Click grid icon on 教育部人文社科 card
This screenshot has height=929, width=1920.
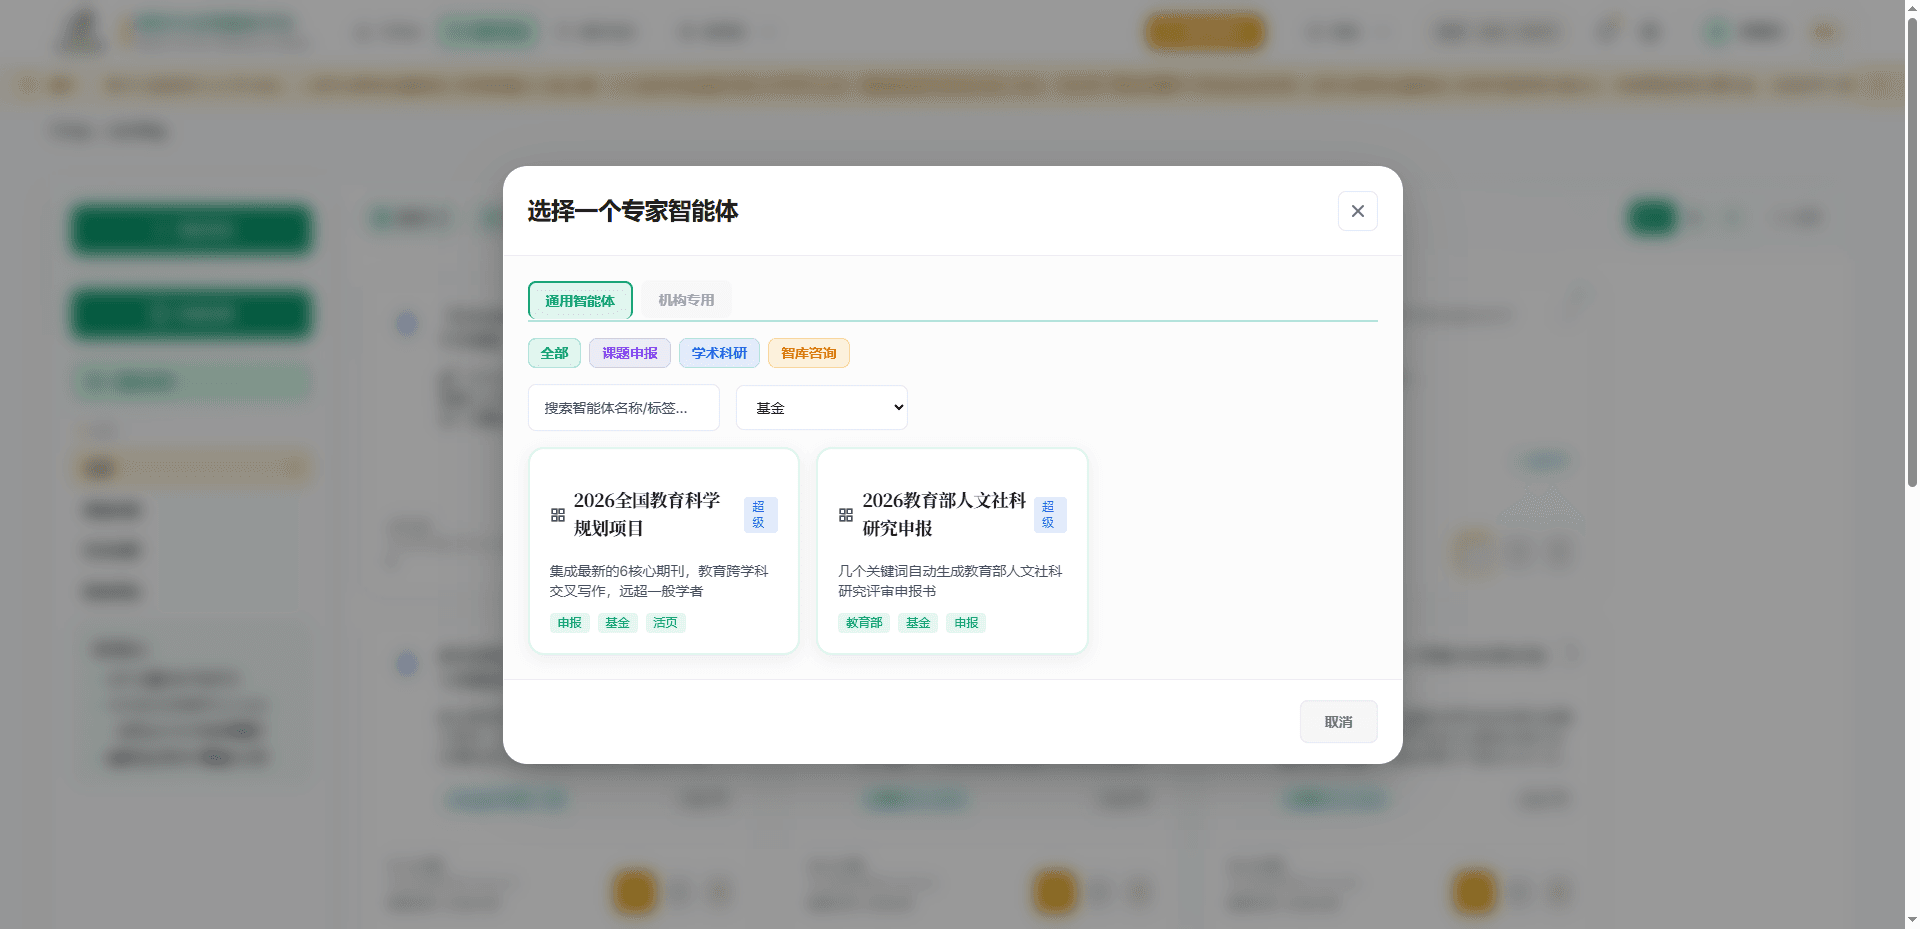point(846,515)
